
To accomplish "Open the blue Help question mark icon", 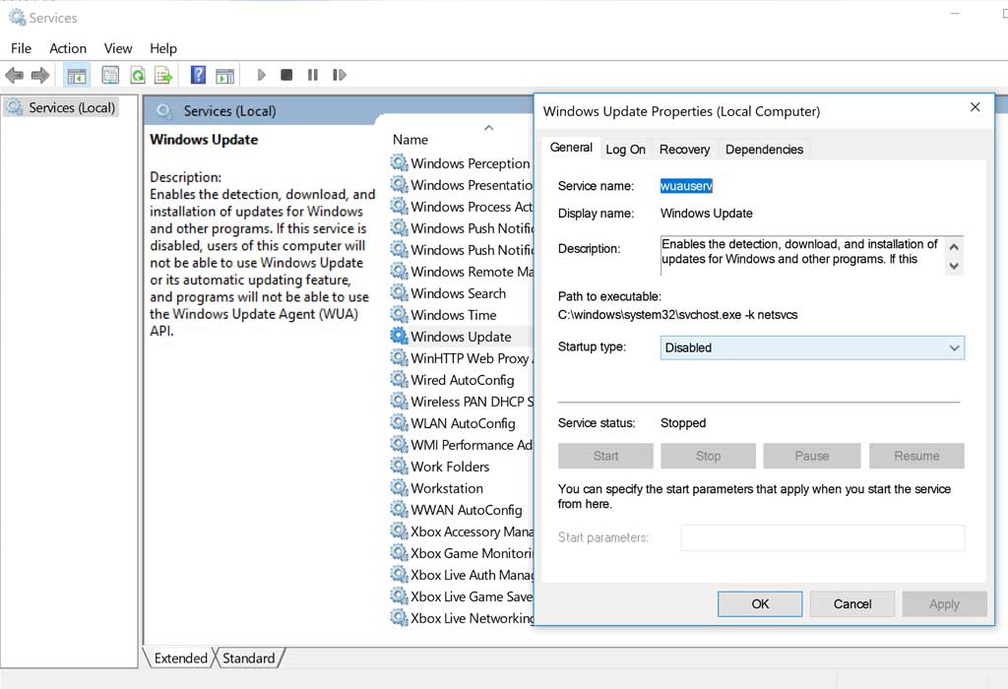I will click(x=198, y=75).
